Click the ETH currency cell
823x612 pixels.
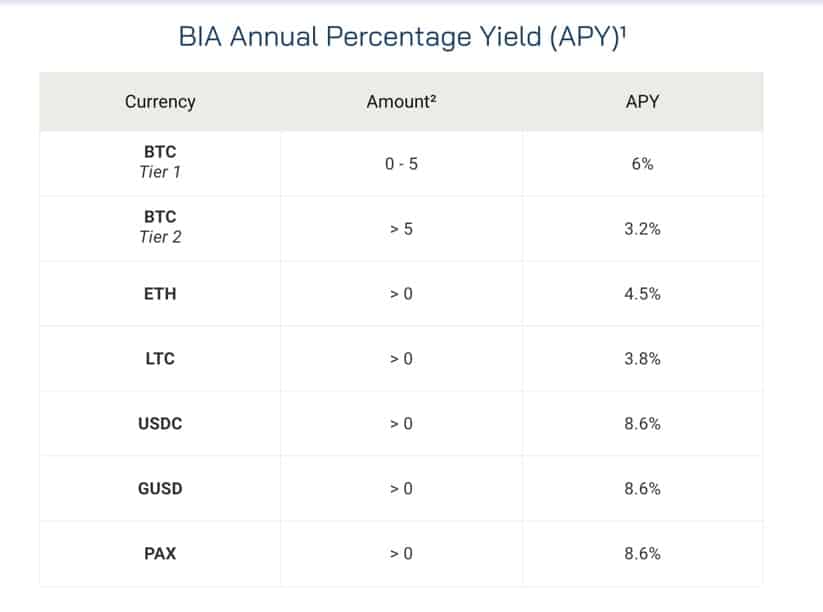pos(160,294)
